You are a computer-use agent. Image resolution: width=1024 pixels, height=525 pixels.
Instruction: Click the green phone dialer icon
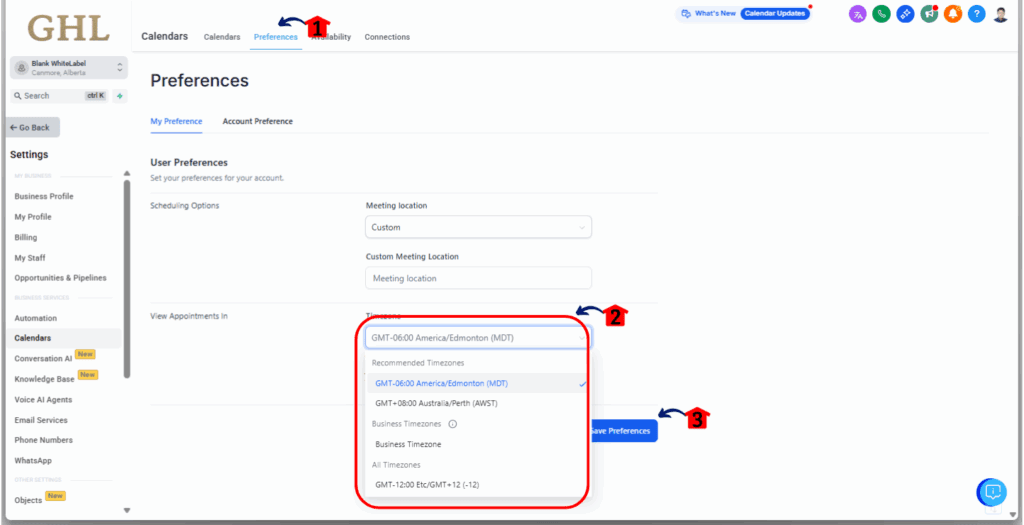882,14
